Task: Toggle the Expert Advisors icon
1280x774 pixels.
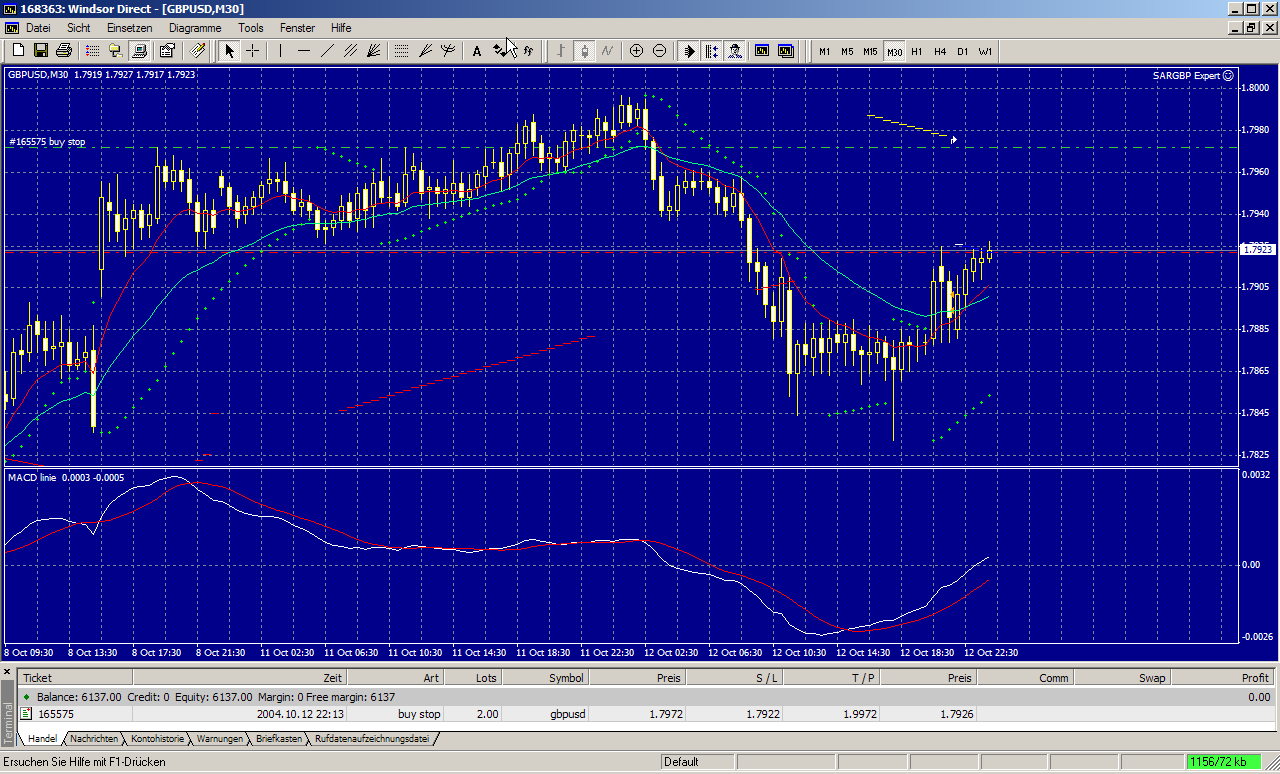Action: point(735,51)
